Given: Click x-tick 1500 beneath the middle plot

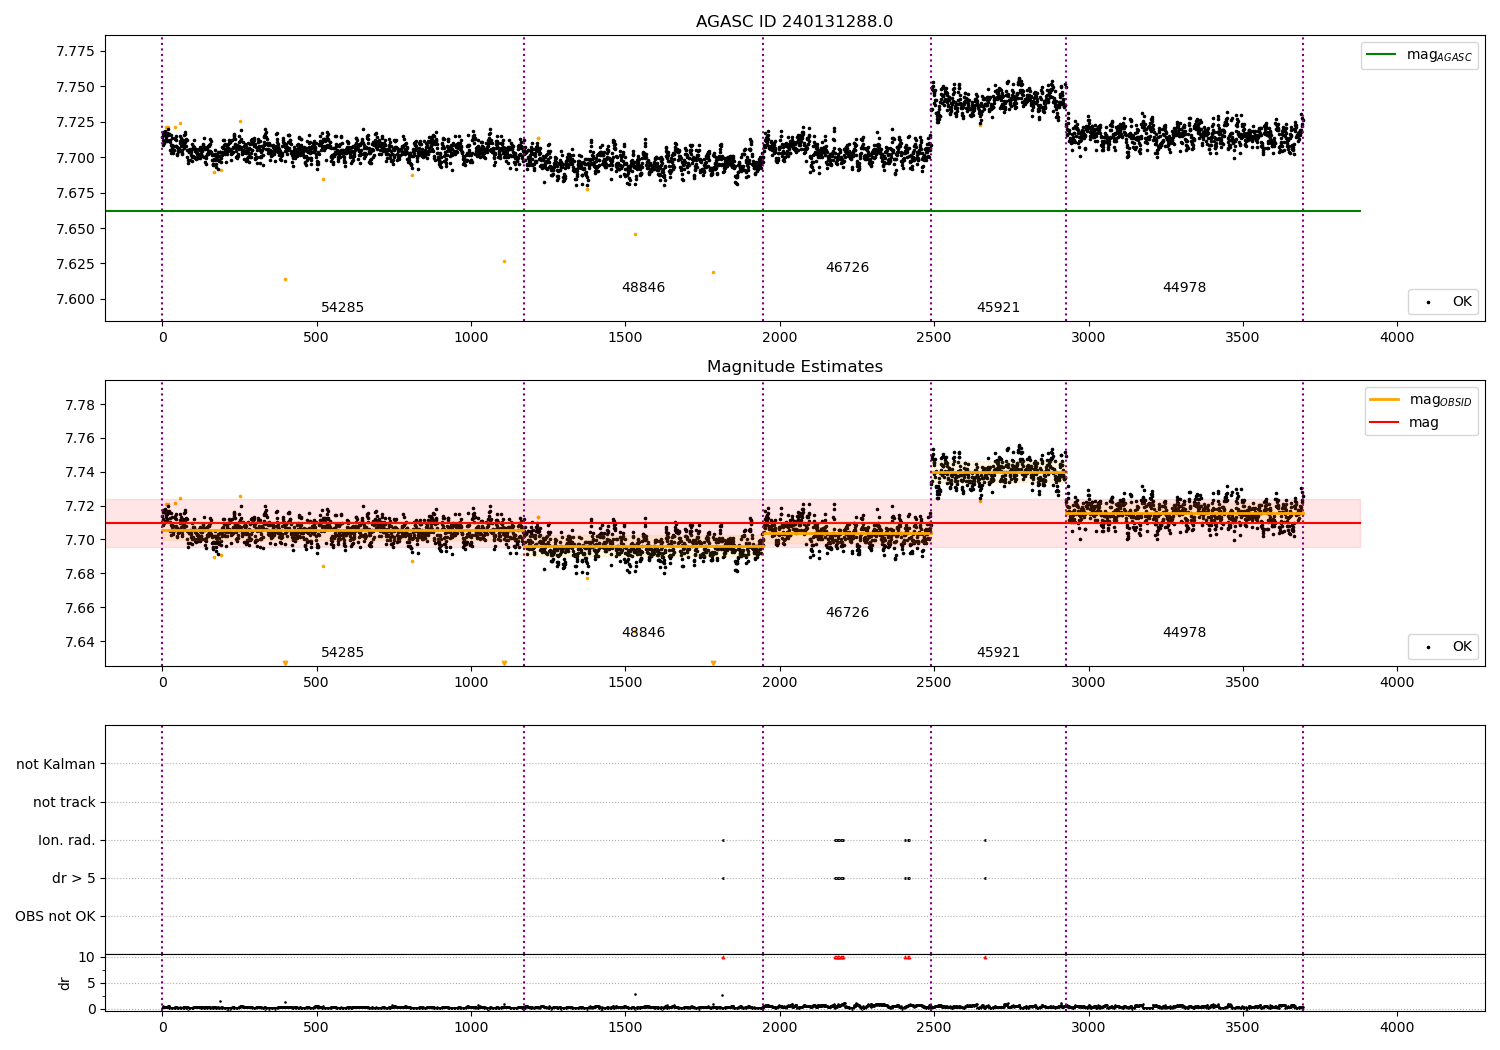Looking at the screenshot, I should click(625, 683).
